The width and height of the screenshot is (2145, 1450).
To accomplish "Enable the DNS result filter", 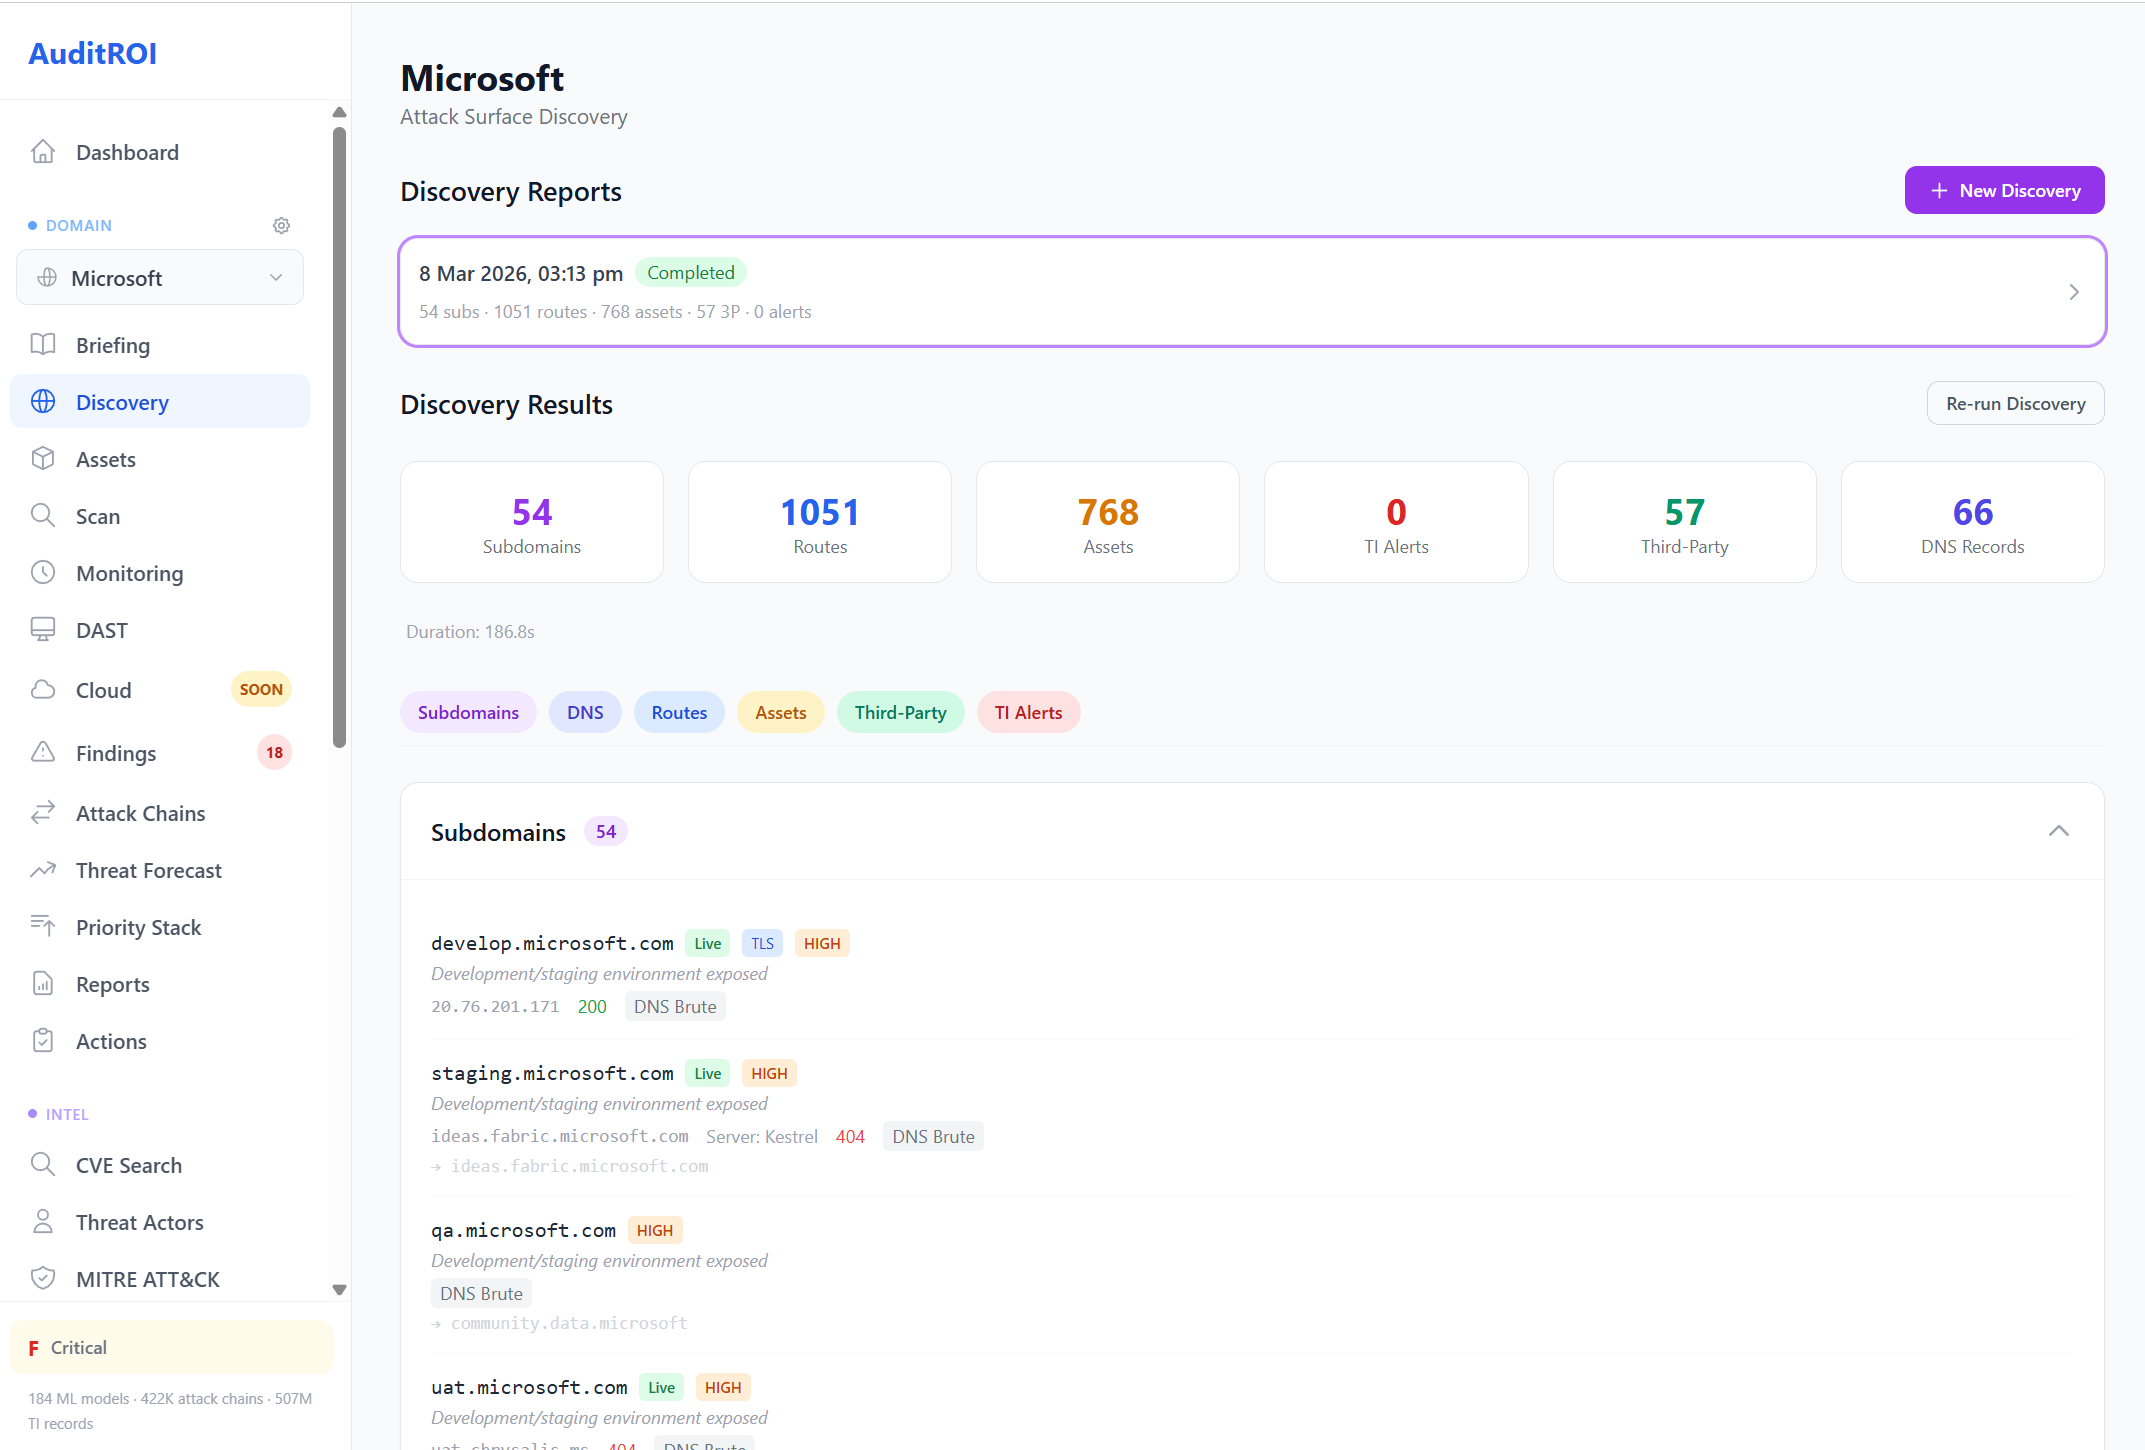I will coord(585,712).
